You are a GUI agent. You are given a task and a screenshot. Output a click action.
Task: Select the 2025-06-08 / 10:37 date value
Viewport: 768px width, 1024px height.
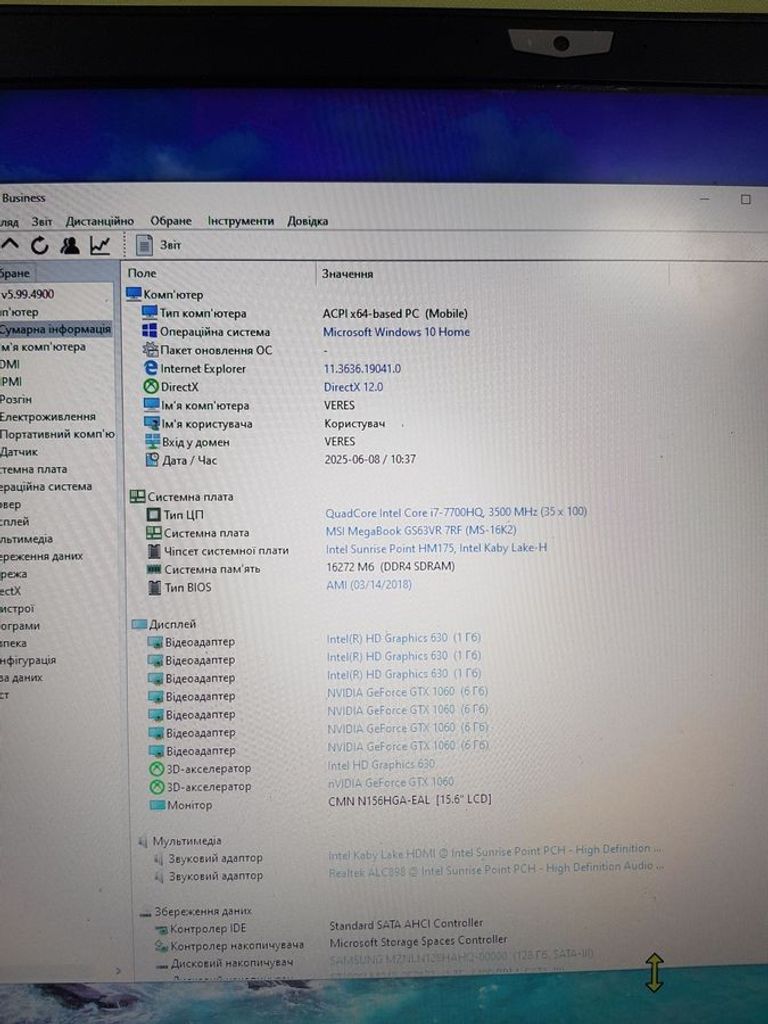coord(370,459)
